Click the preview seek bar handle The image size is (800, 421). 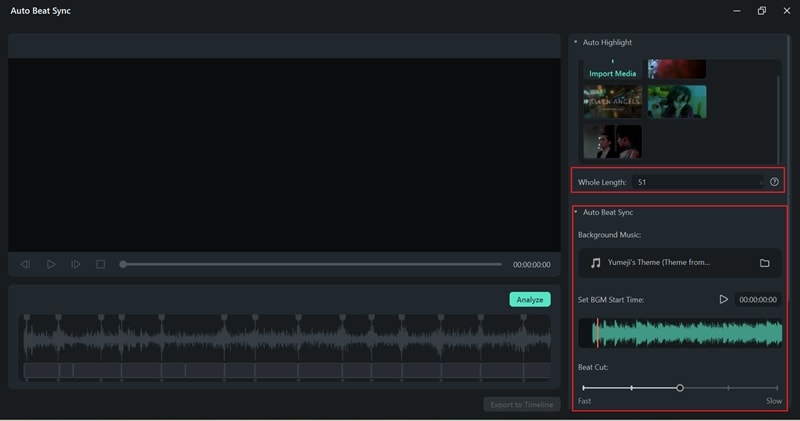point(123,264)
